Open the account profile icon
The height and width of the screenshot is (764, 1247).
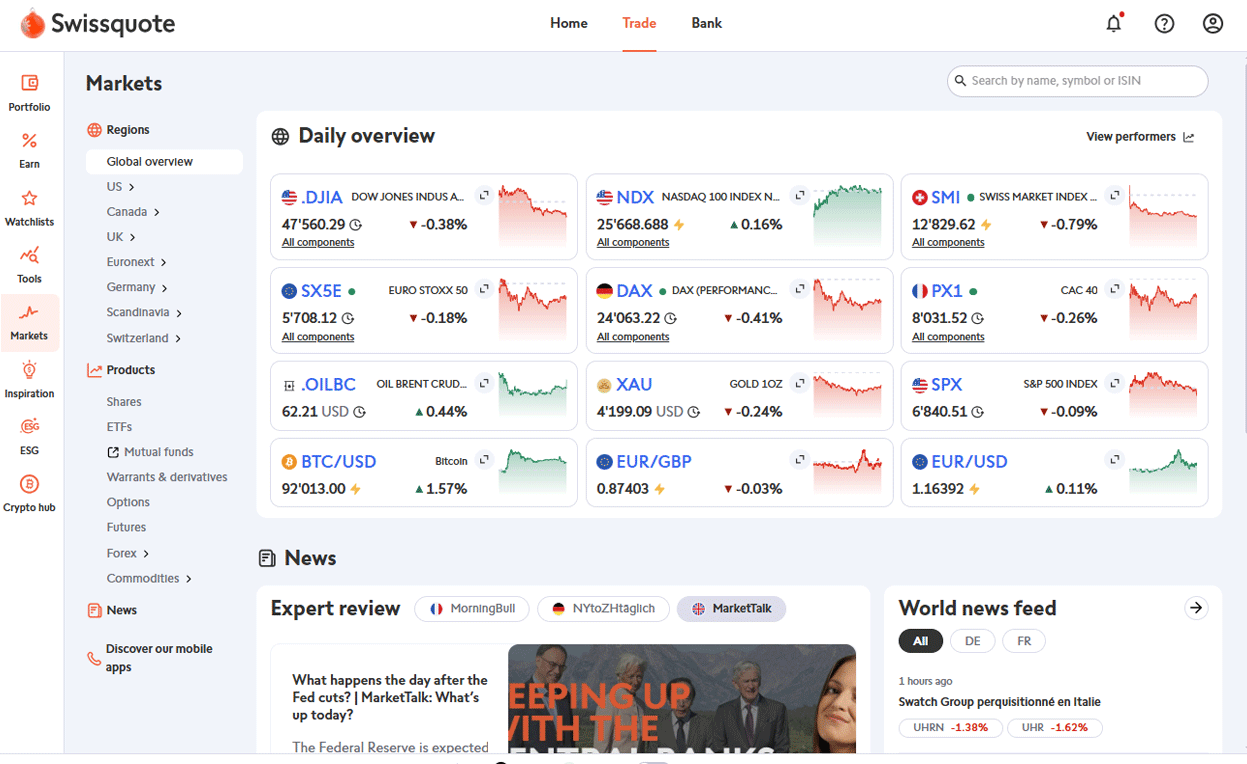click(1213, 23)
